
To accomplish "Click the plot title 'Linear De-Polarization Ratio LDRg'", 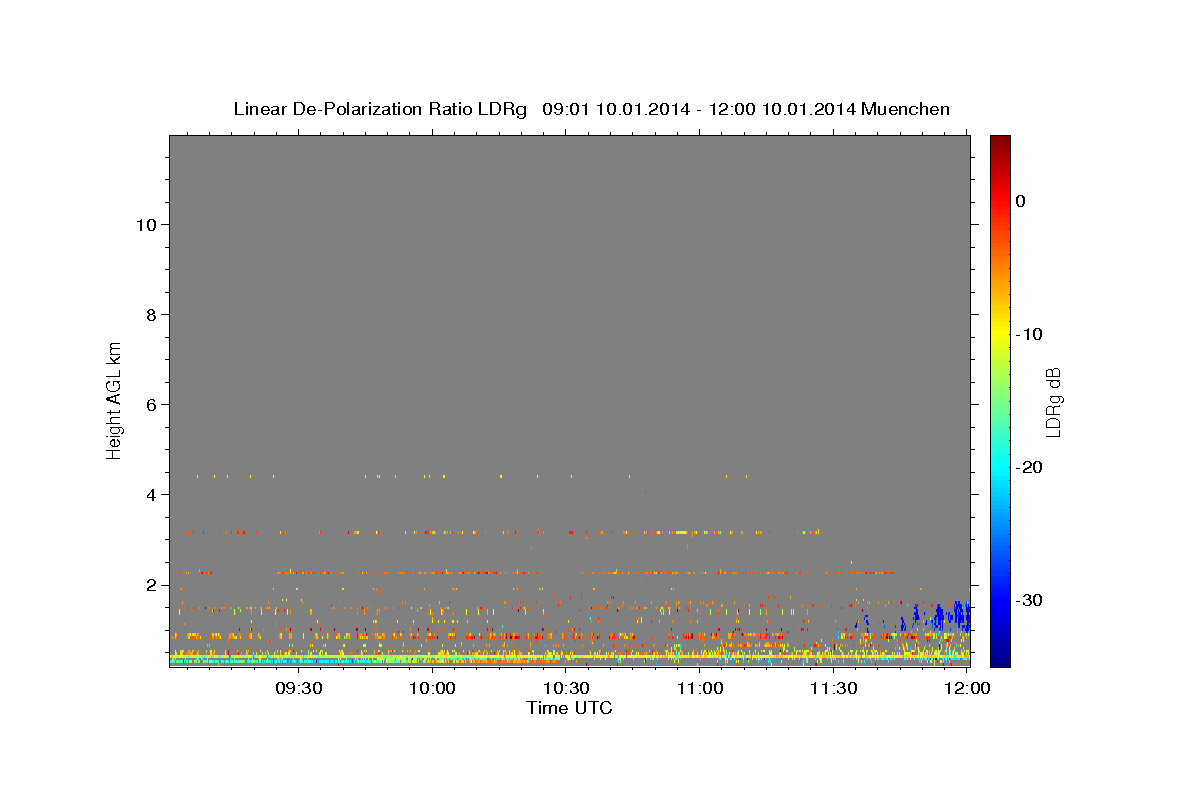I will click(x=380, y=109).
